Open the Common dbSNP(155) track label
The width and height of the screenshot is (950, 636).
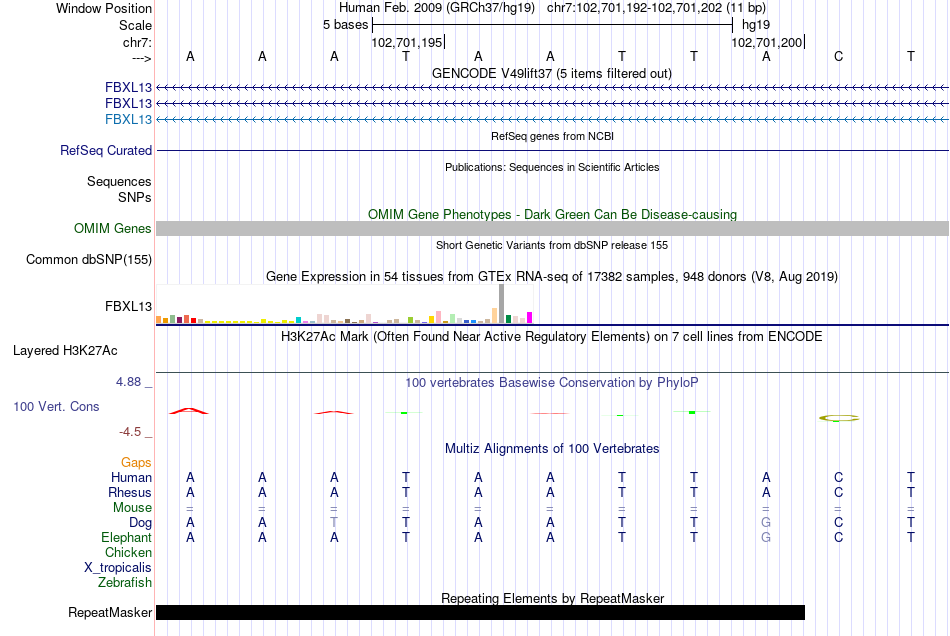click(x=88, y=259)
